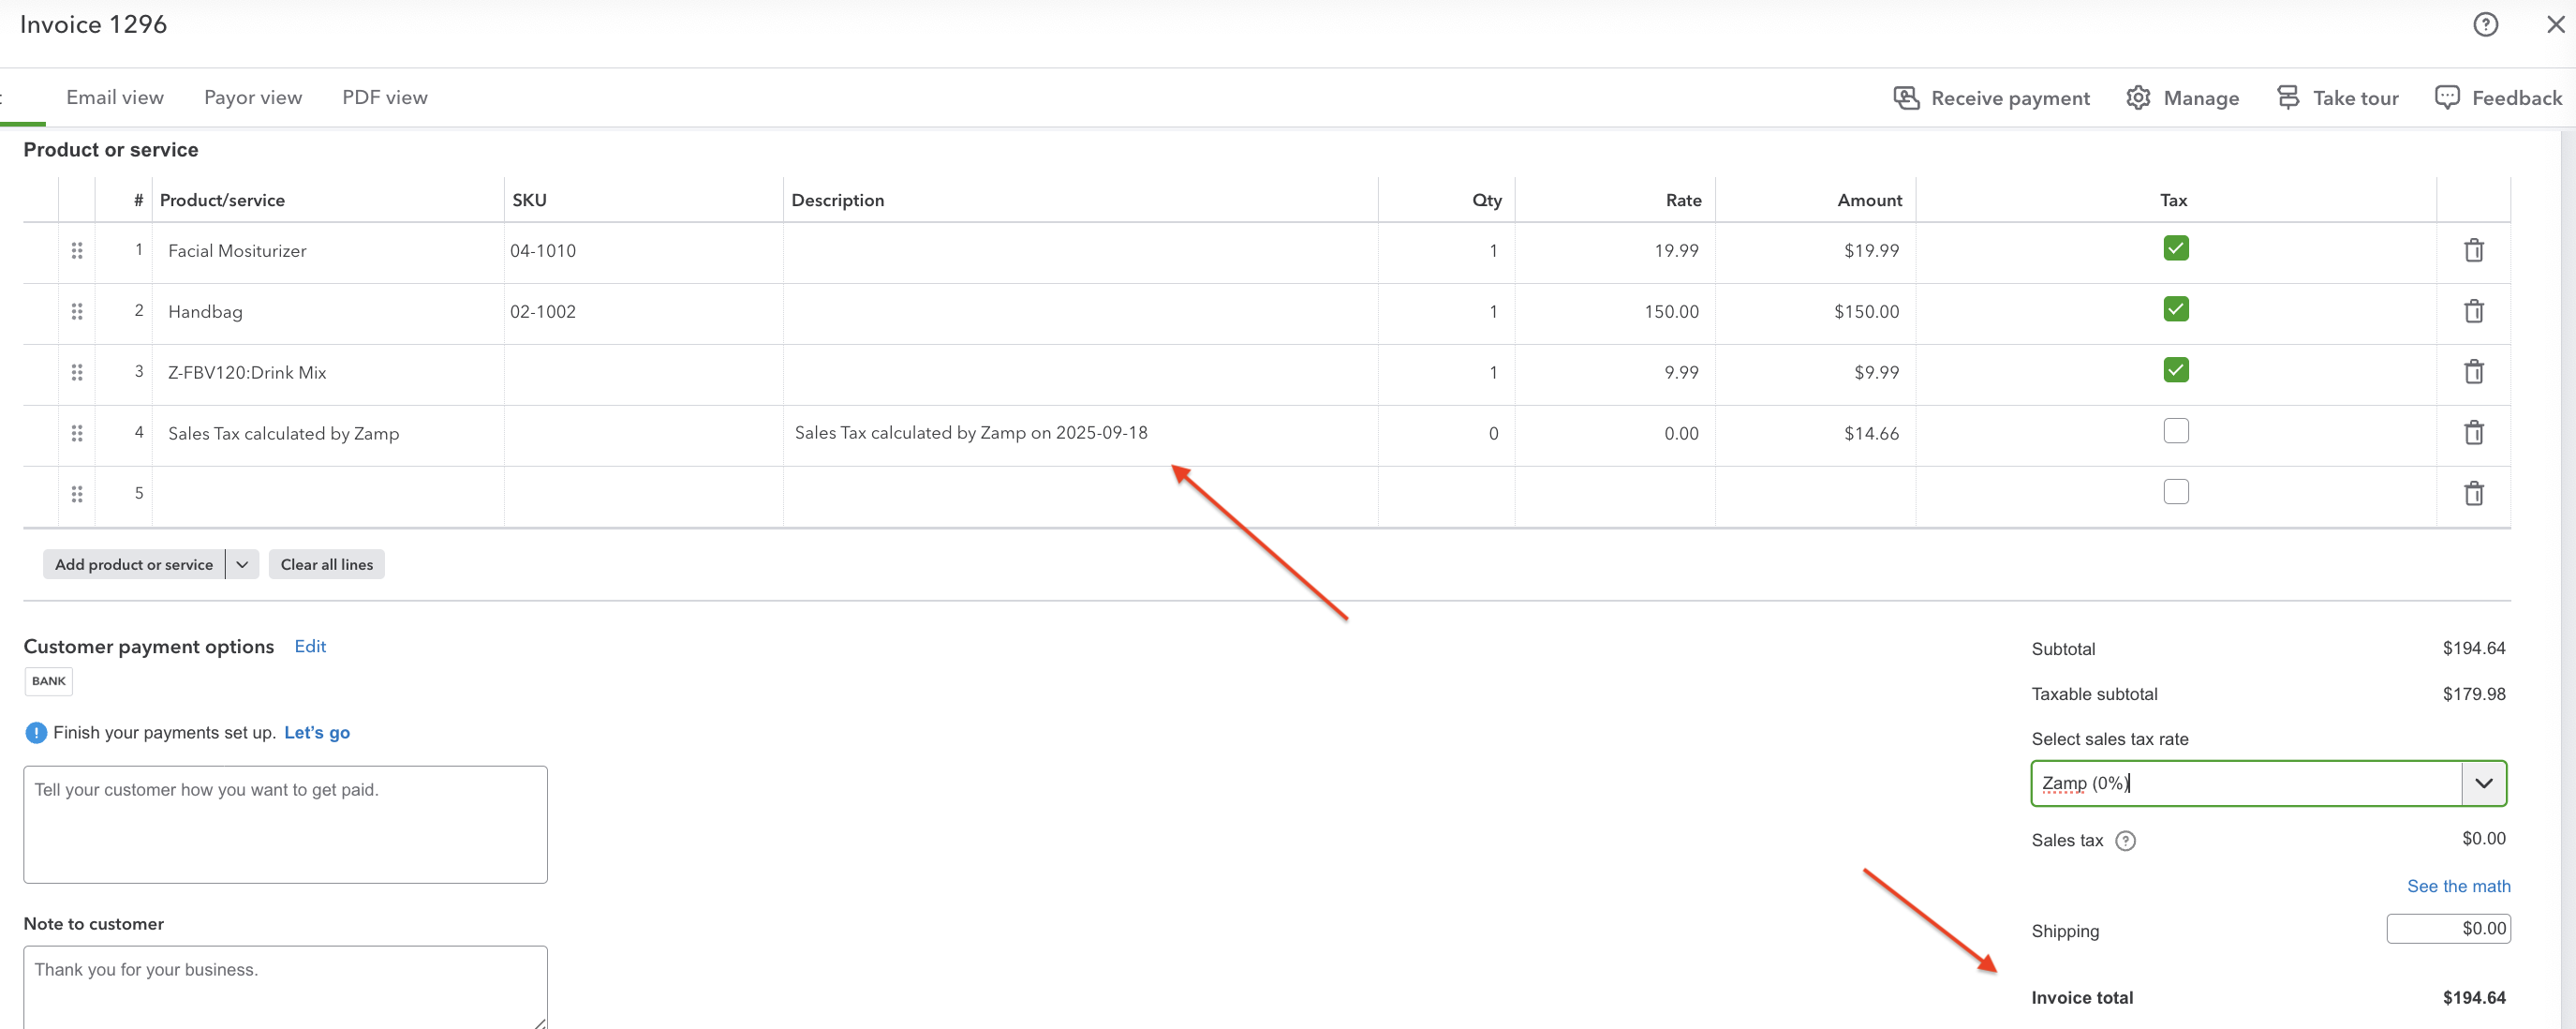Click Receive payment button
Screen dimensions: 2576x1029
(x=1991, y=98)
